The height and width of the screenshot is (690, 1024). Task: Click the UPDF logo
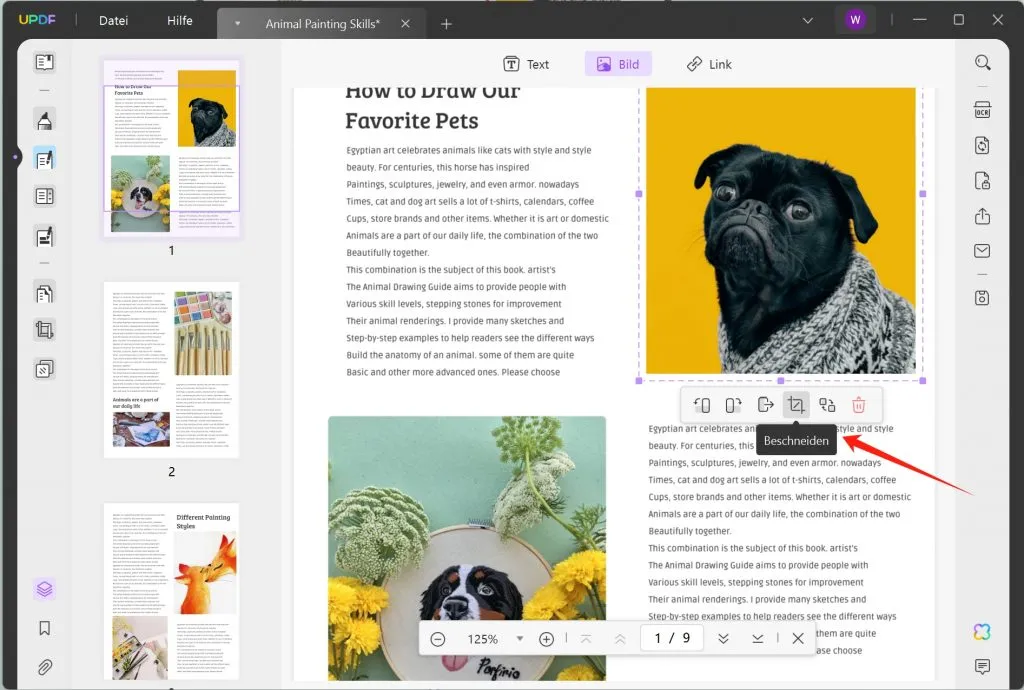pos(37,20)
